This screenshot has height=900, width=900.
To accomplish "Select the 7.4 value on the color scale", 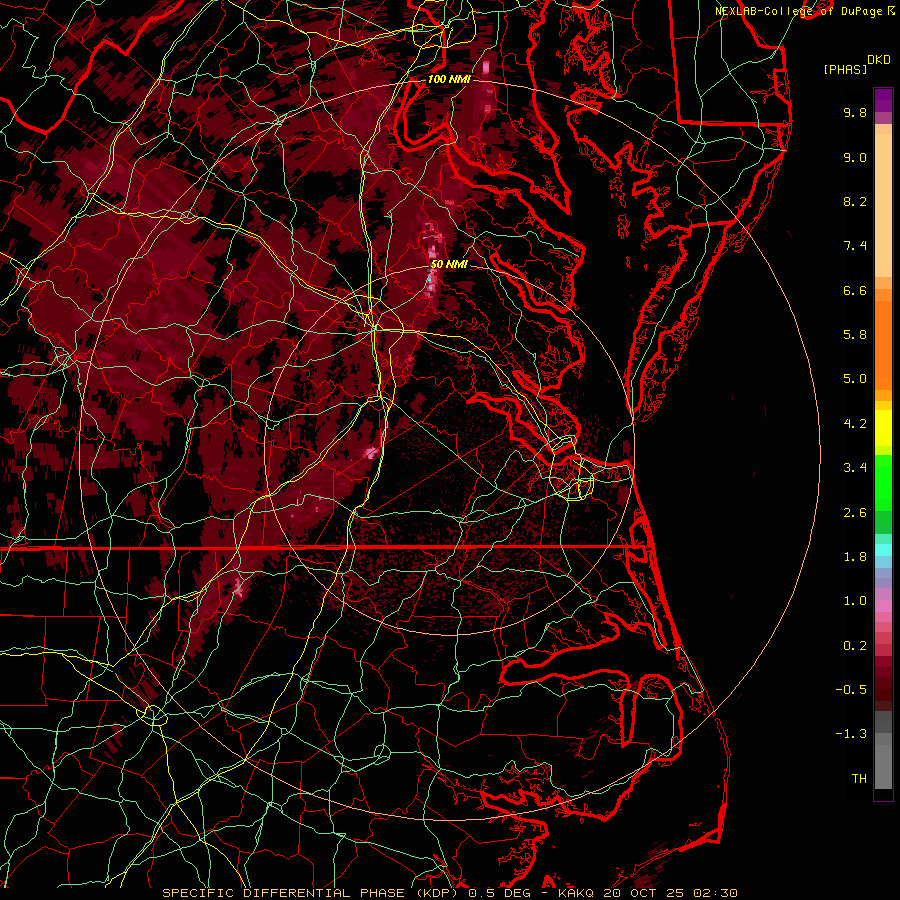I will (x=855, y=246).
